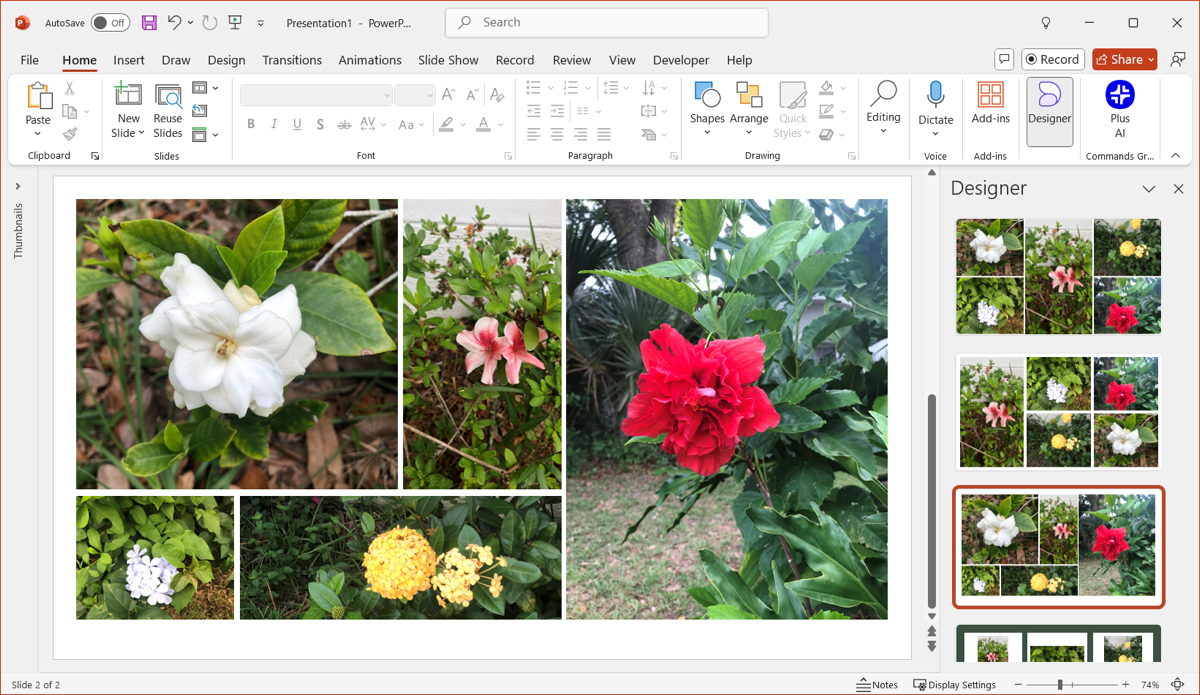Open the Slide Show tab
1200x695 pixels.
[x=448, y=60]
